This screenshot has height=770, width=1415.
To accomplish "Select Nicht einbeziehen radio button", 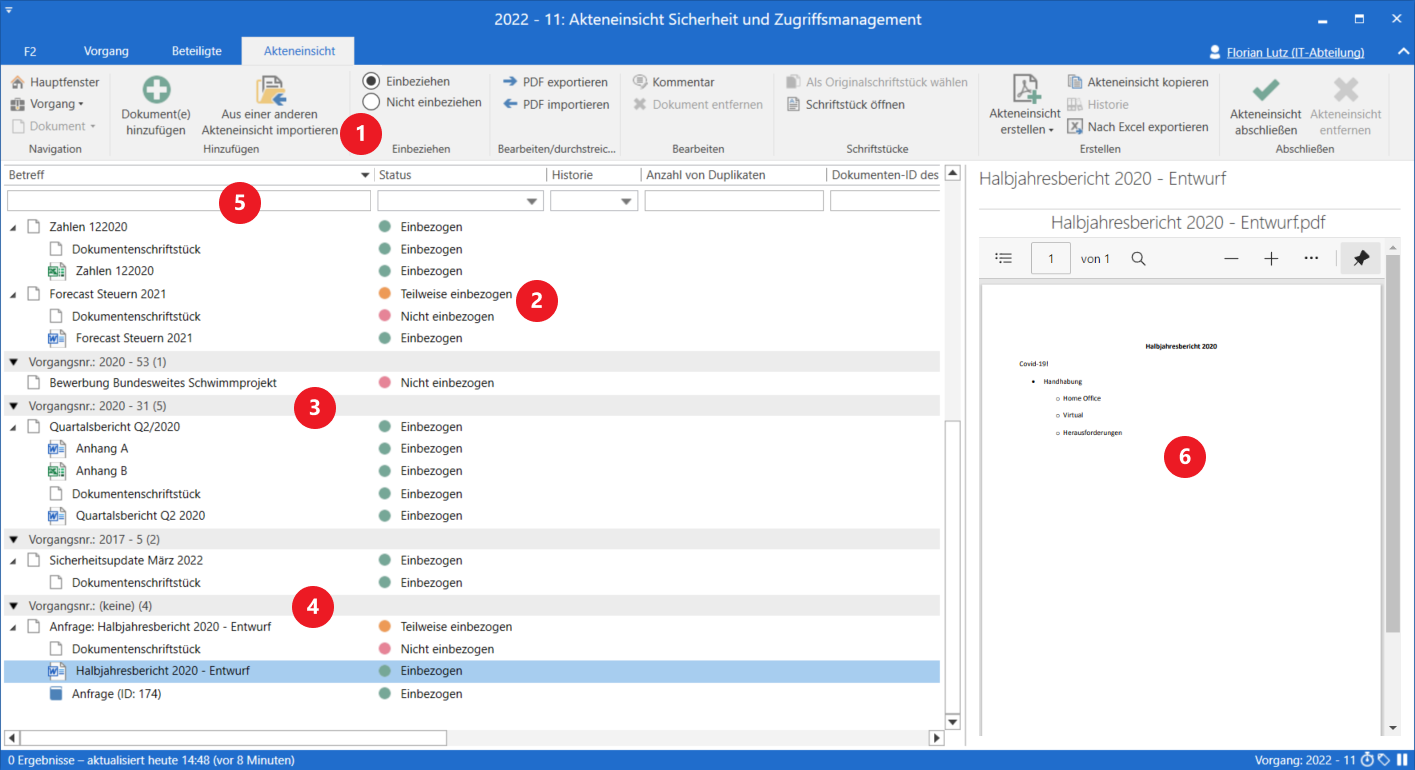I will [x=371, y=101].
